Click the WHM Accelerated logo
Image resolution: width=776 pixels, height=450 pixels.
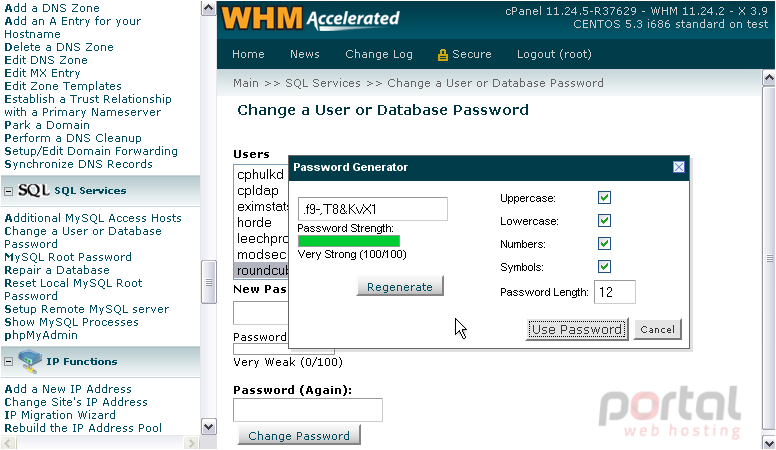(x=310, y=19)
